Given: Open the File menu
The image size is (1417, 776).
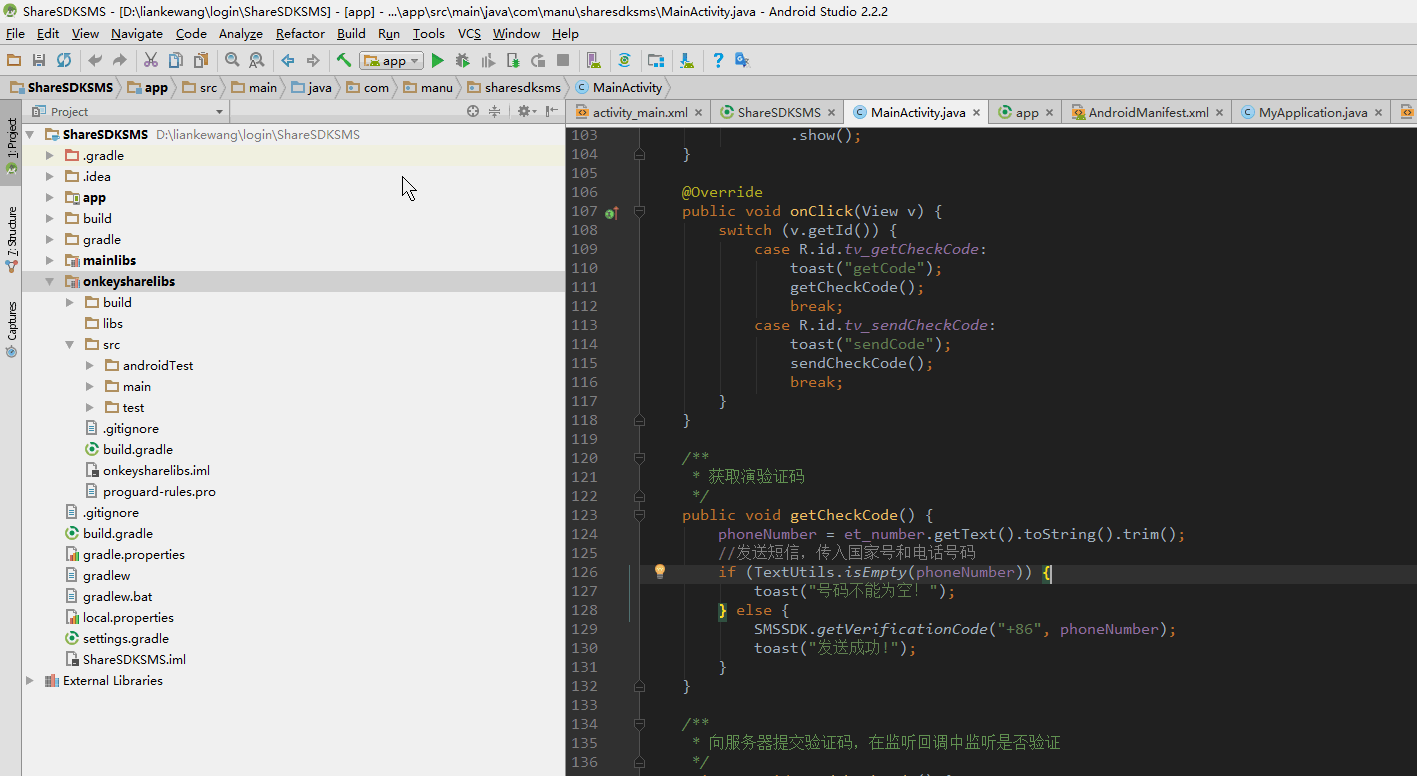Looking at the screenshot, I should 15,34.
